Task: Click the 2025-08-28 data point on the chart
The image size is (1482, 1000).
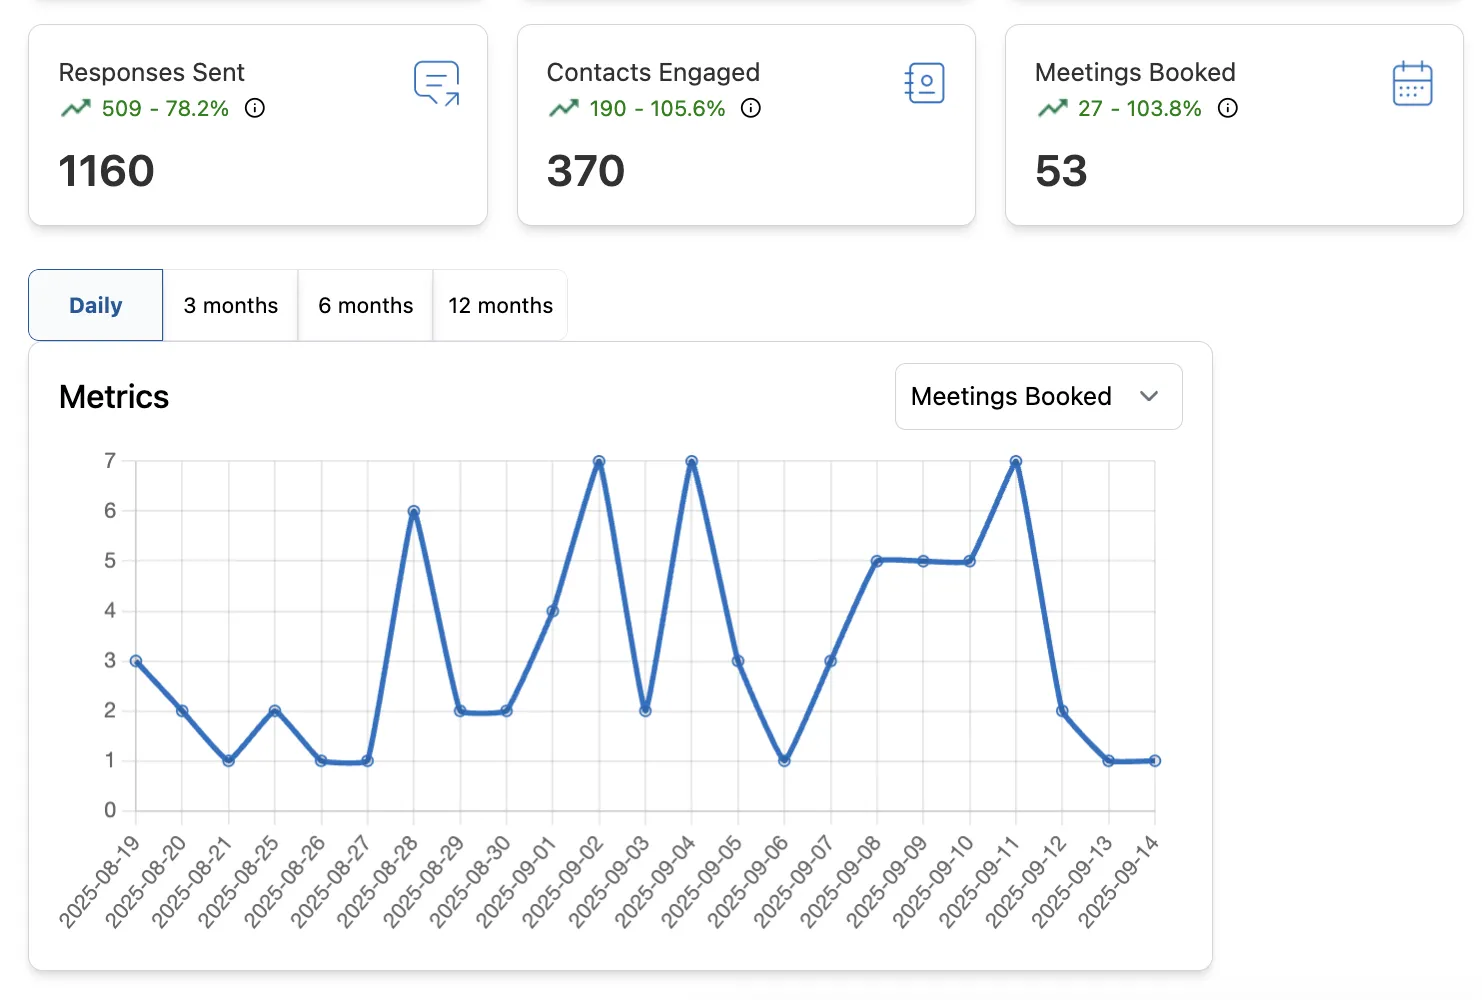Action: pos(412,510)
